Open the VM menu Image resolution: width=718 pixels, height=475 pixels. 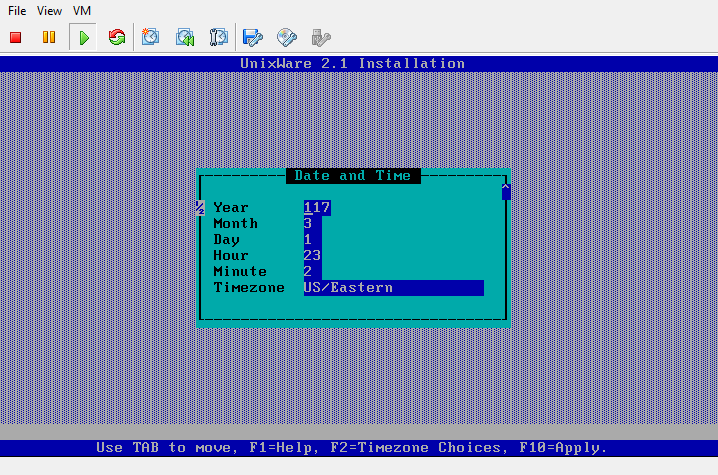82,11
